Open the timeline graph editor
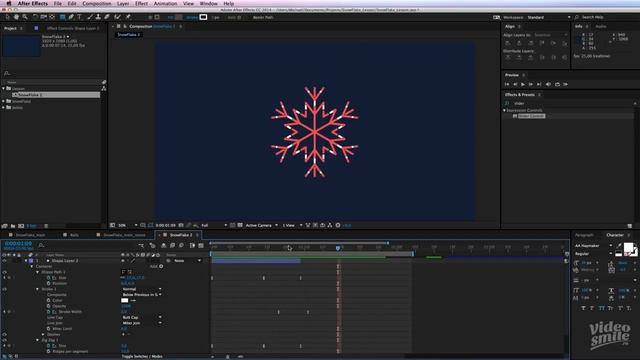640x360 pixels. (x=201, y=245)
